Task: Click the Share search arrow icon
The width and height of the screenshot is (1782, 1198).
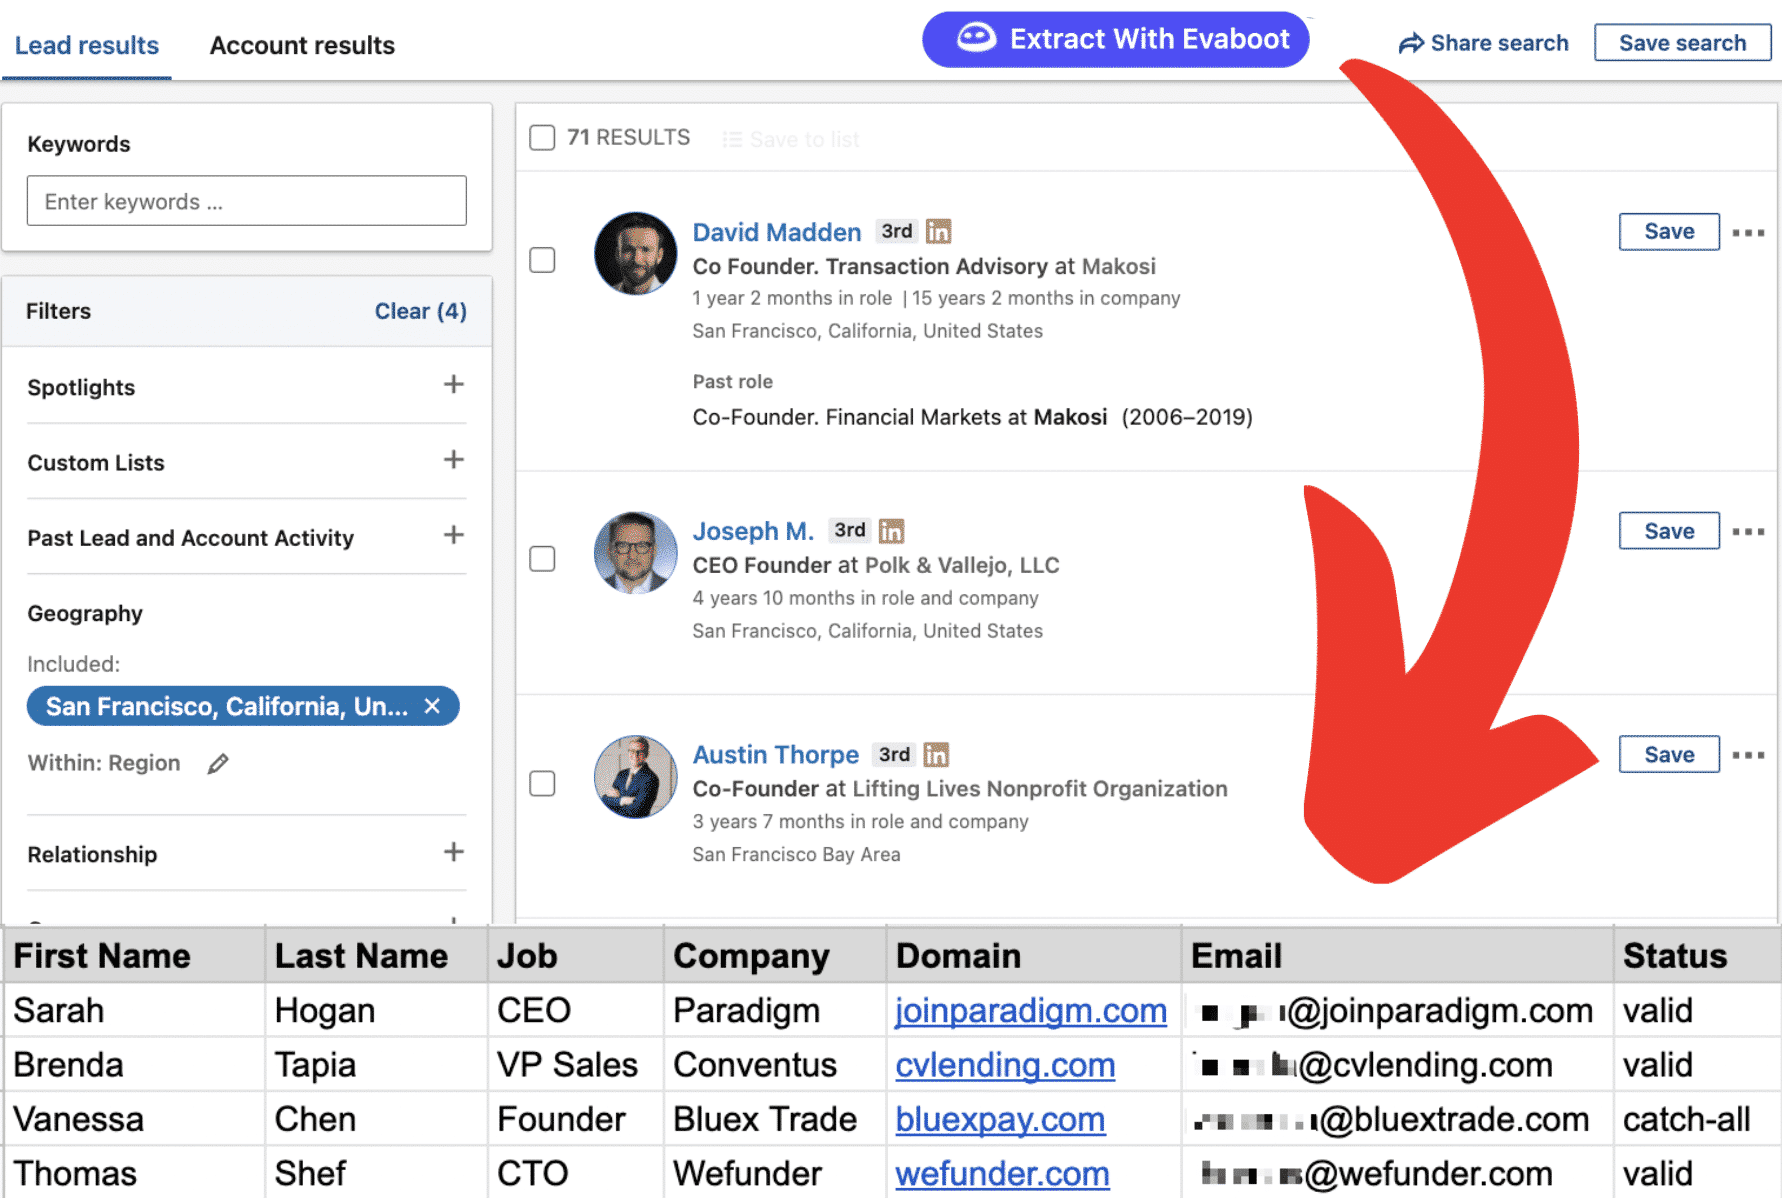Action: coord(1410,43)
